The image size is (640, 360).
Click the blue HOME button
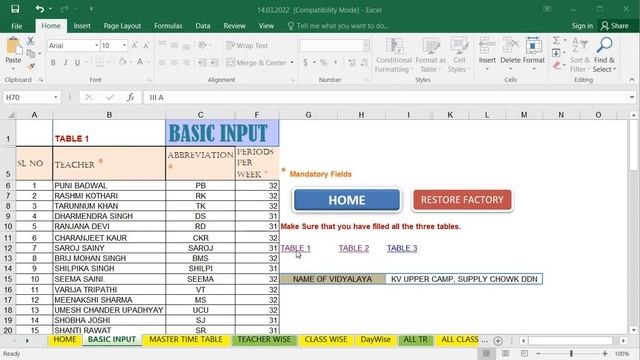pos(347,200)
